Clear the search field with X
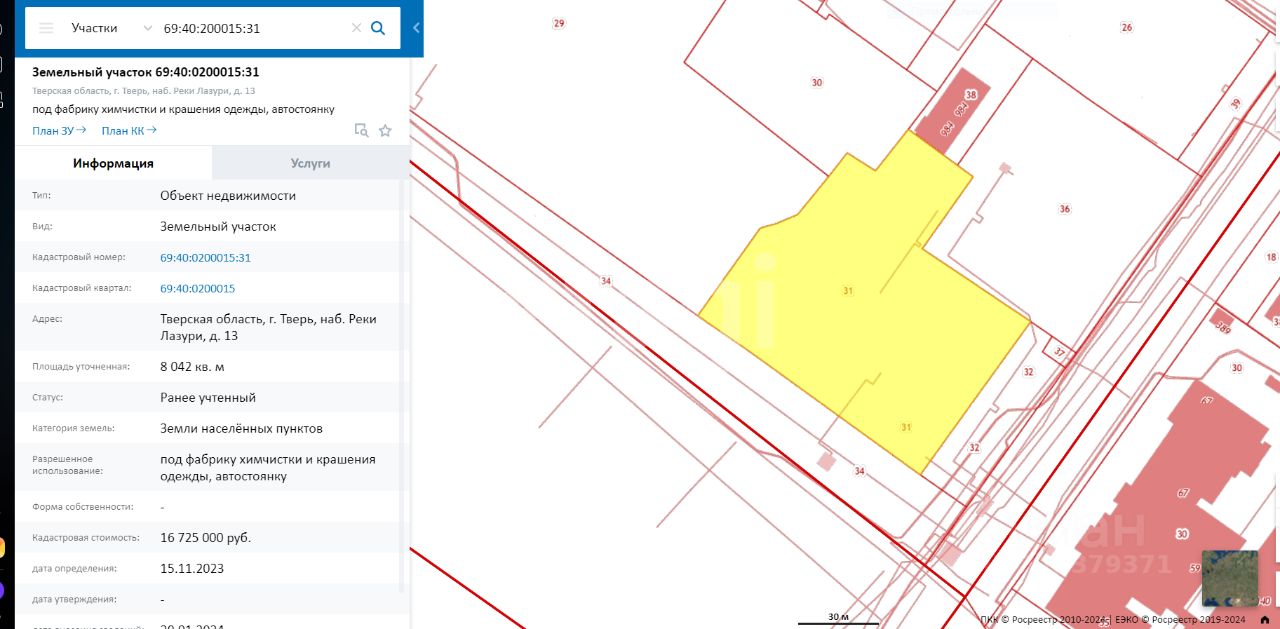This screenshot has width=1280, height=629. coord(356,28)
